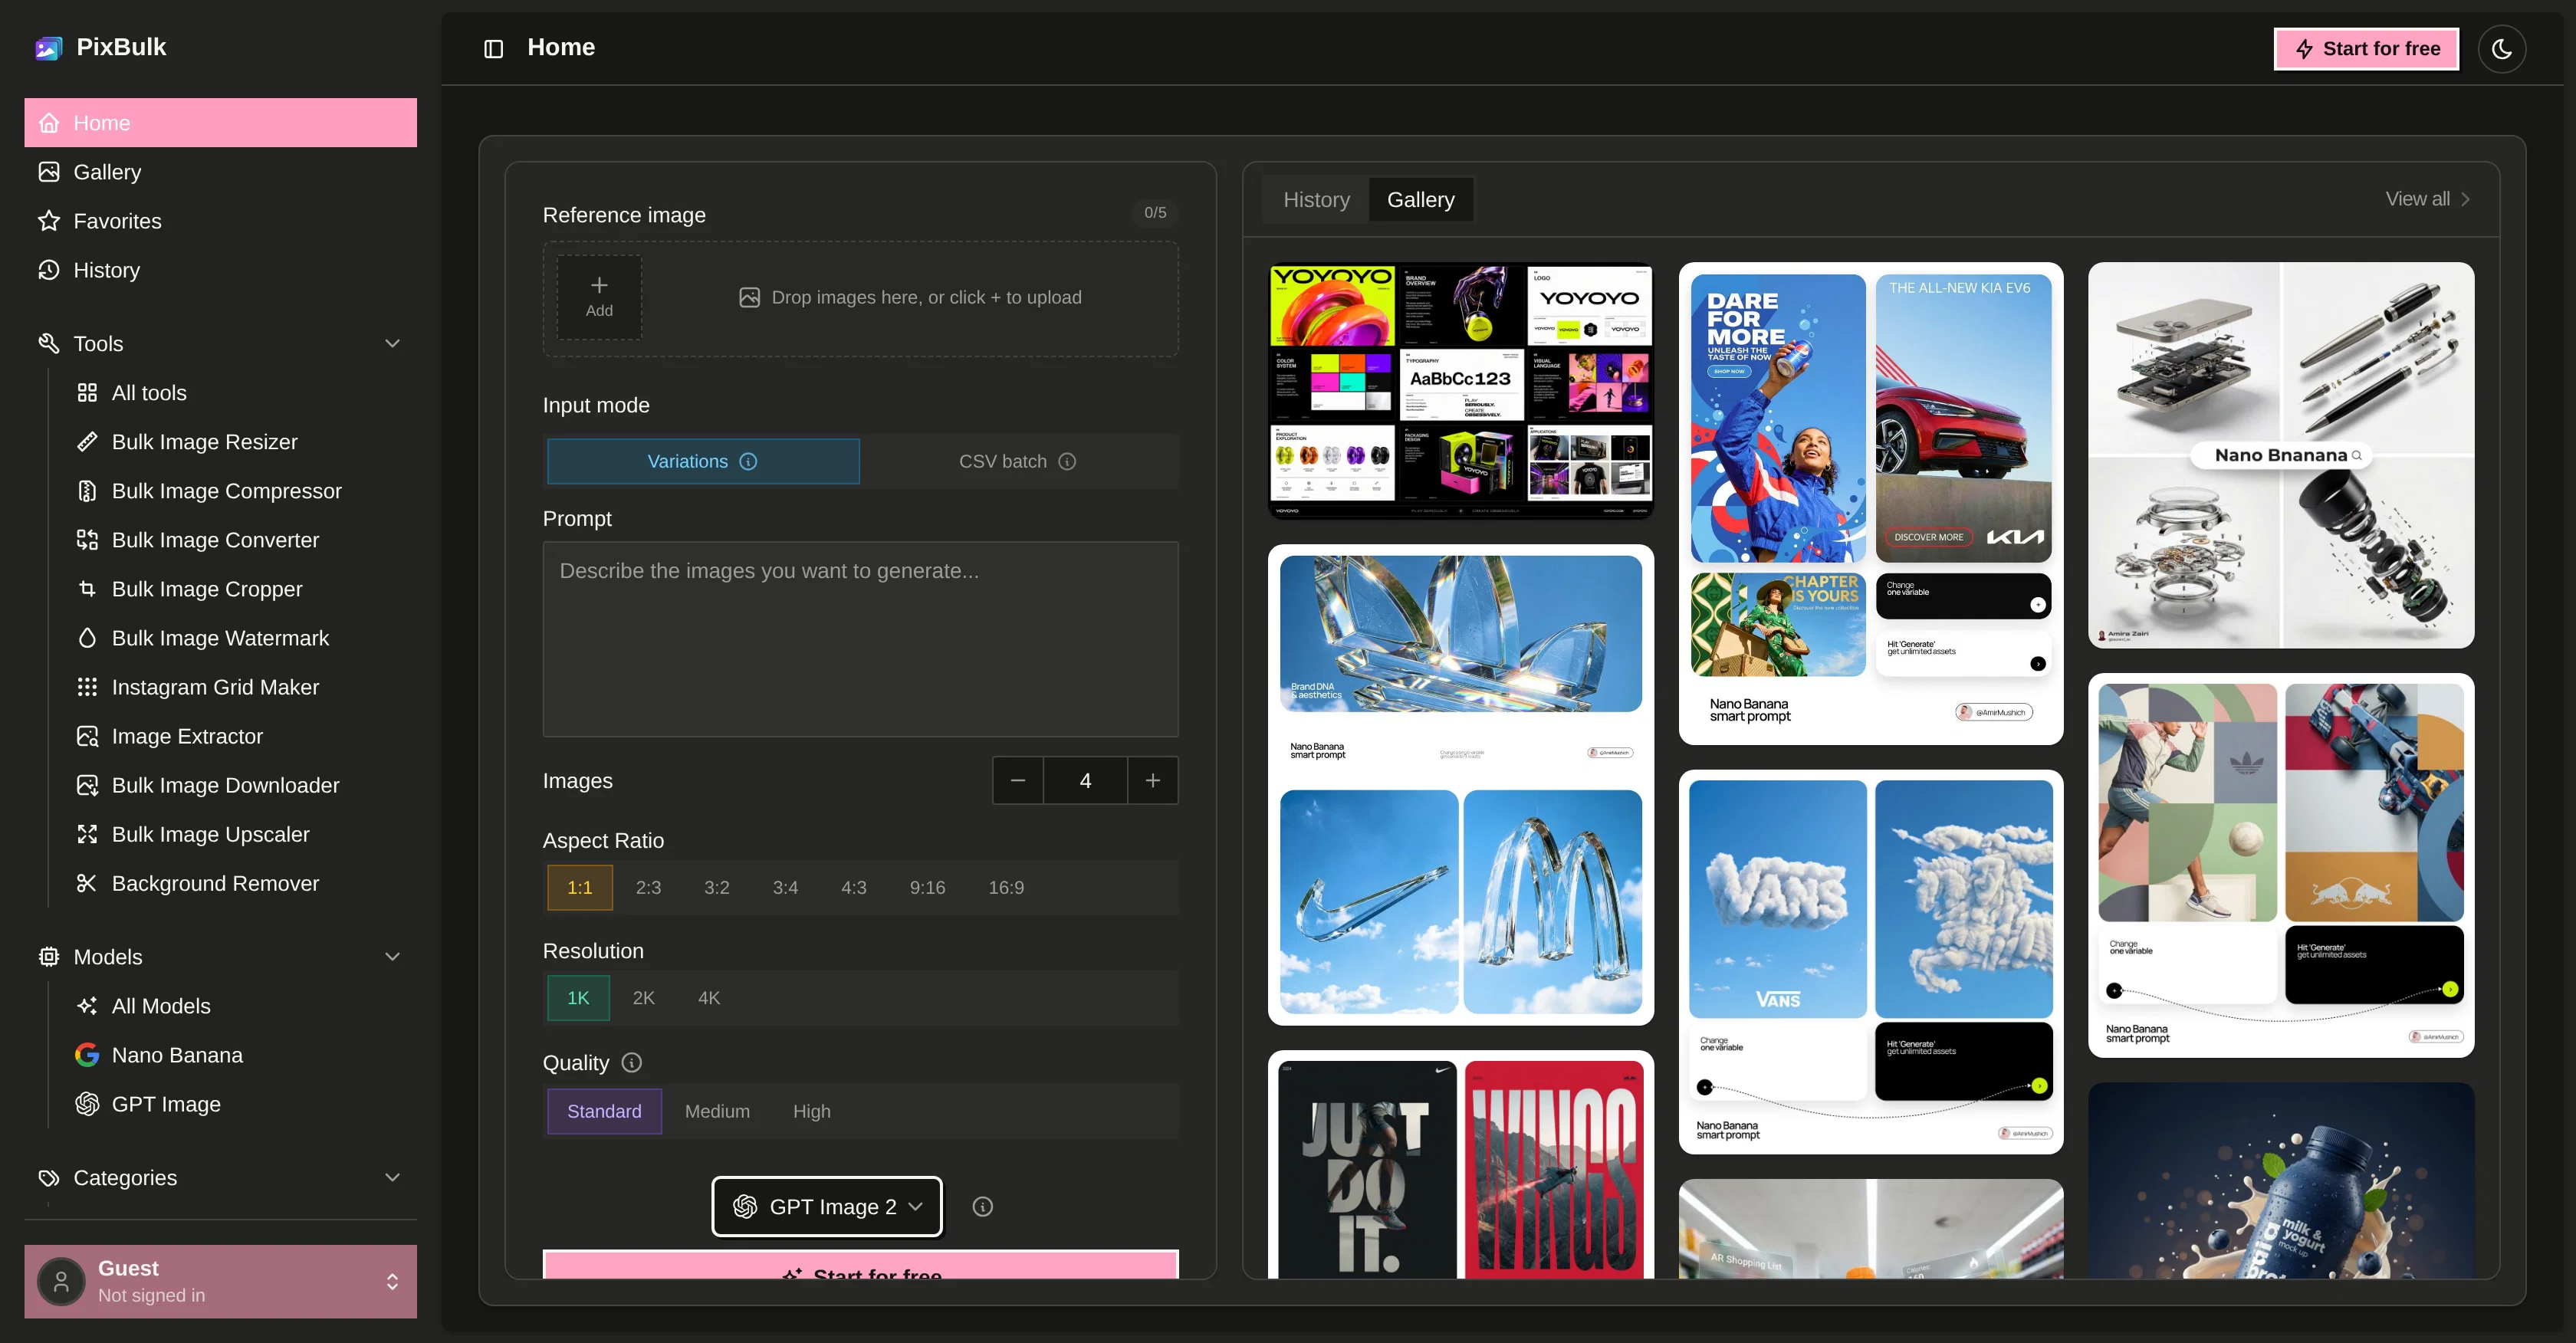Set quality to High
This screenshot has width=2576, height=1343.
tap(812, 1111)
